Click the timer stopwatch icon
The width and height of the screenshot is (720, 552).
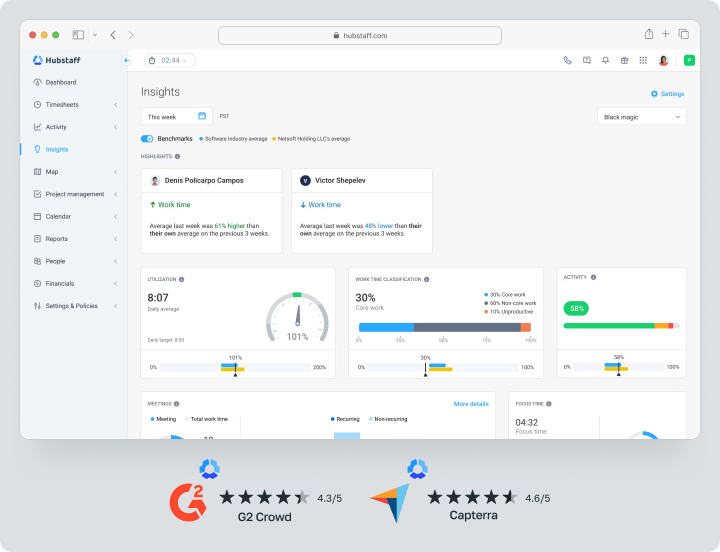pyautogui.click(x=152, y=60)
